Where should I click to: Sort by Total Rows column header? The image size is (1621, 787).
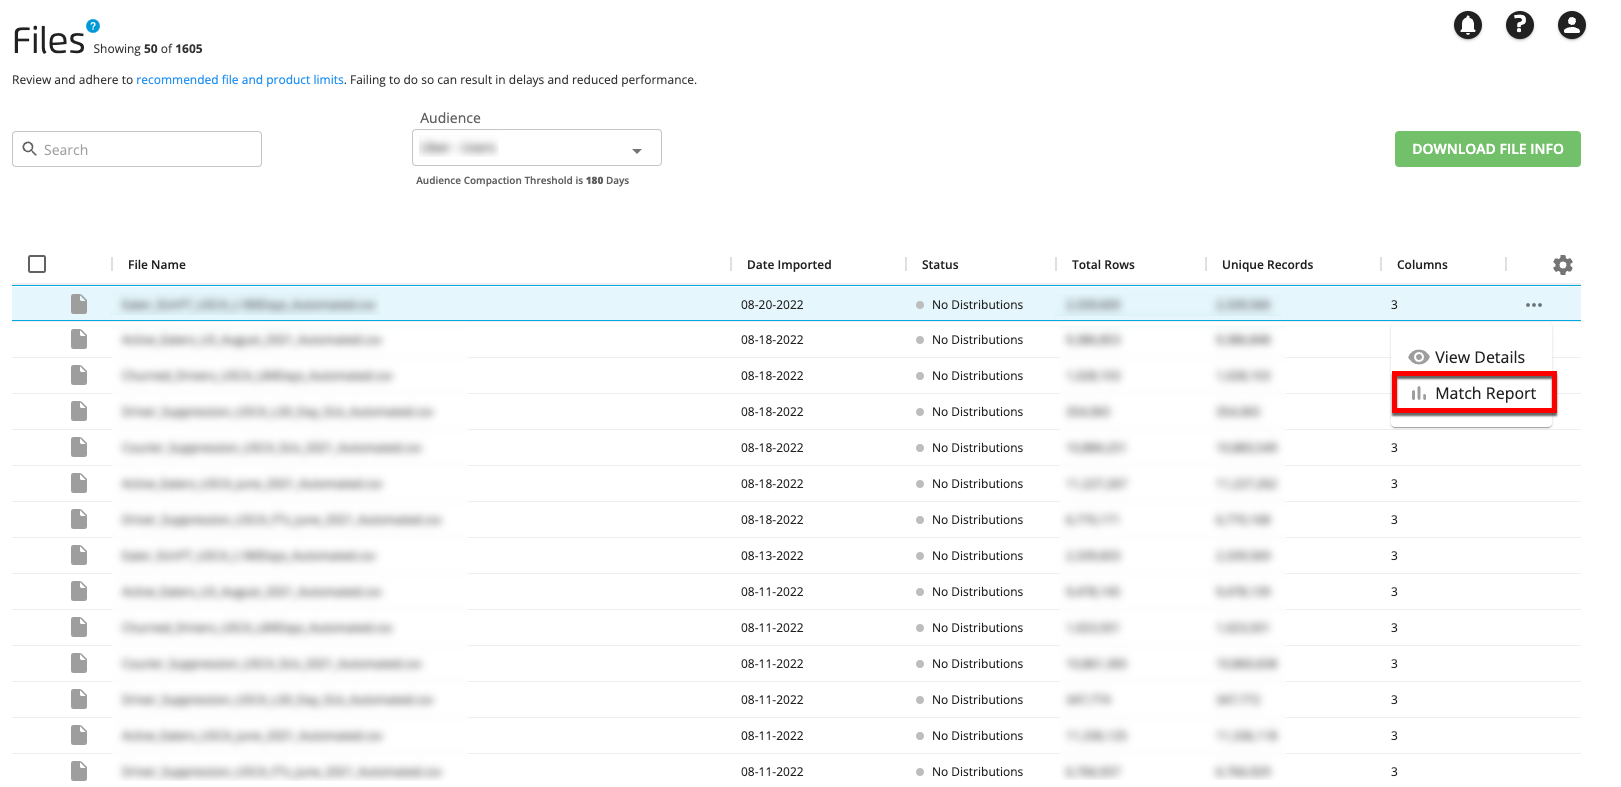(1103, 265)
